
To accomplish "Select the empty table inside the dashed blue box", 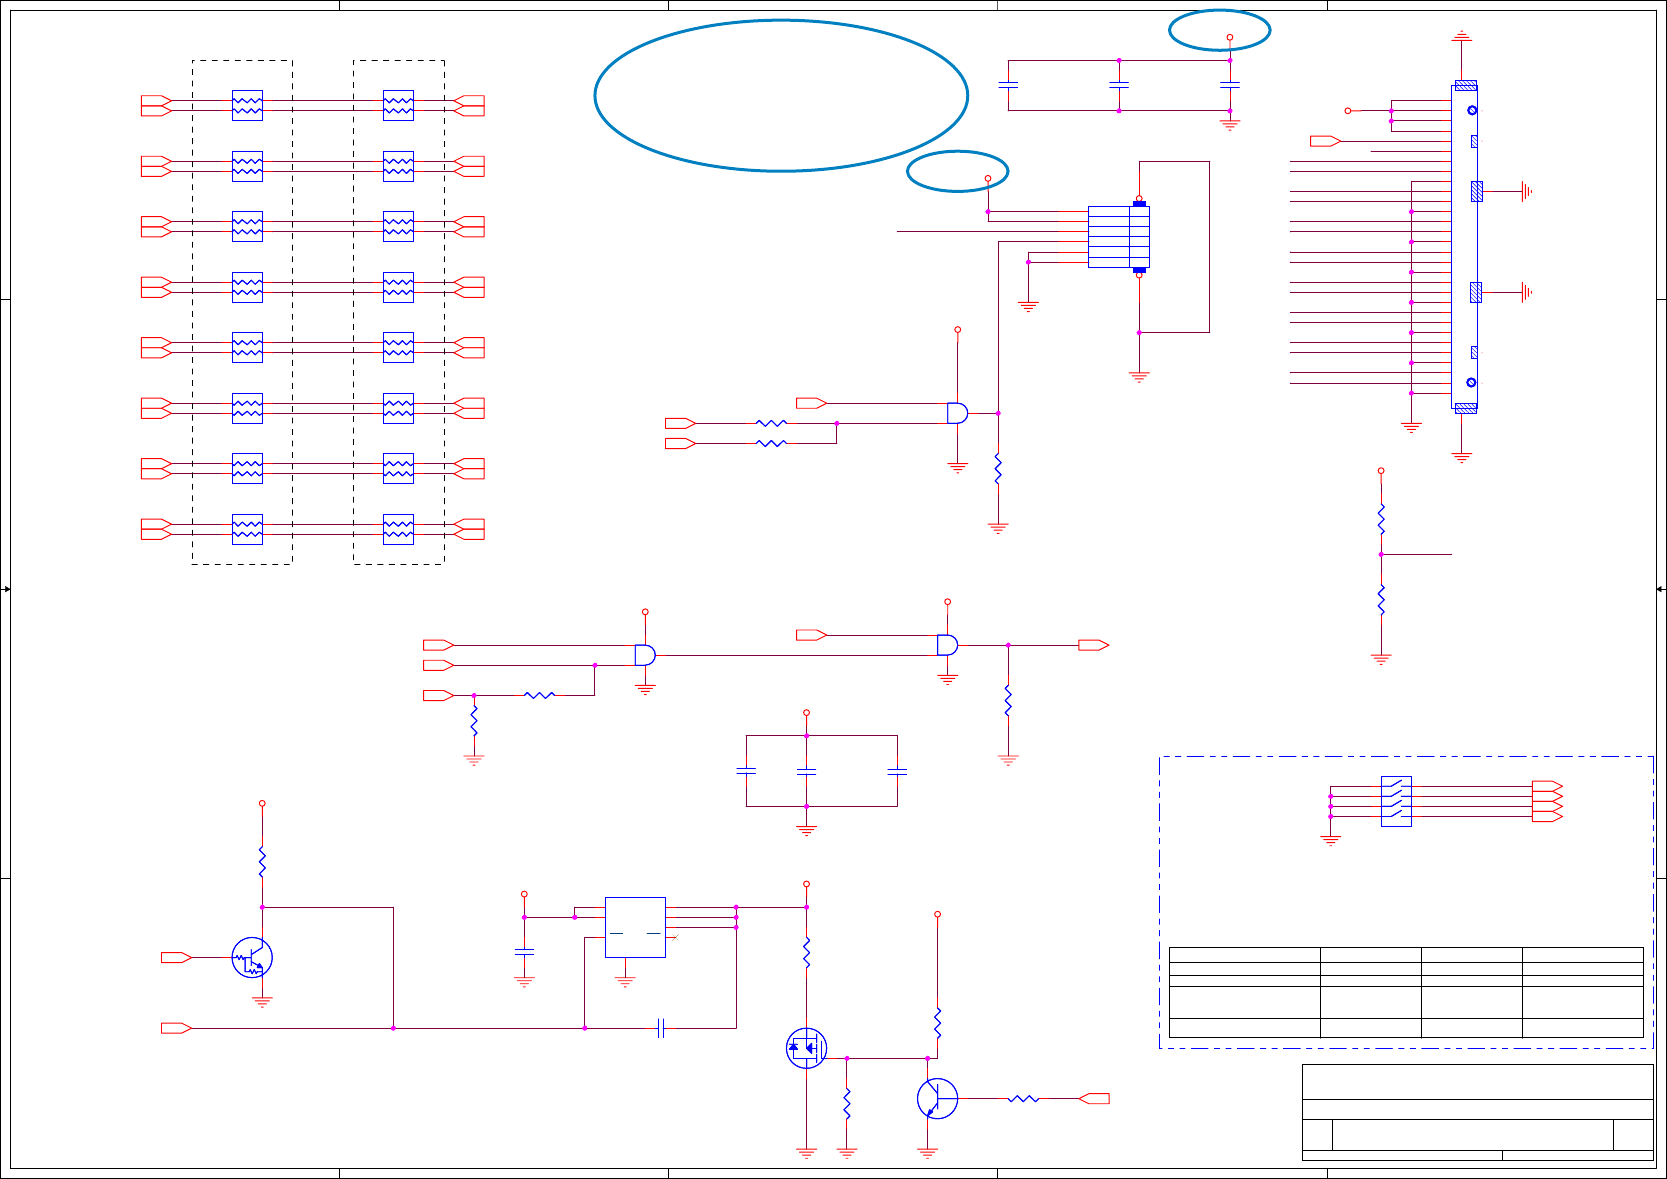I will (1406, 992).
